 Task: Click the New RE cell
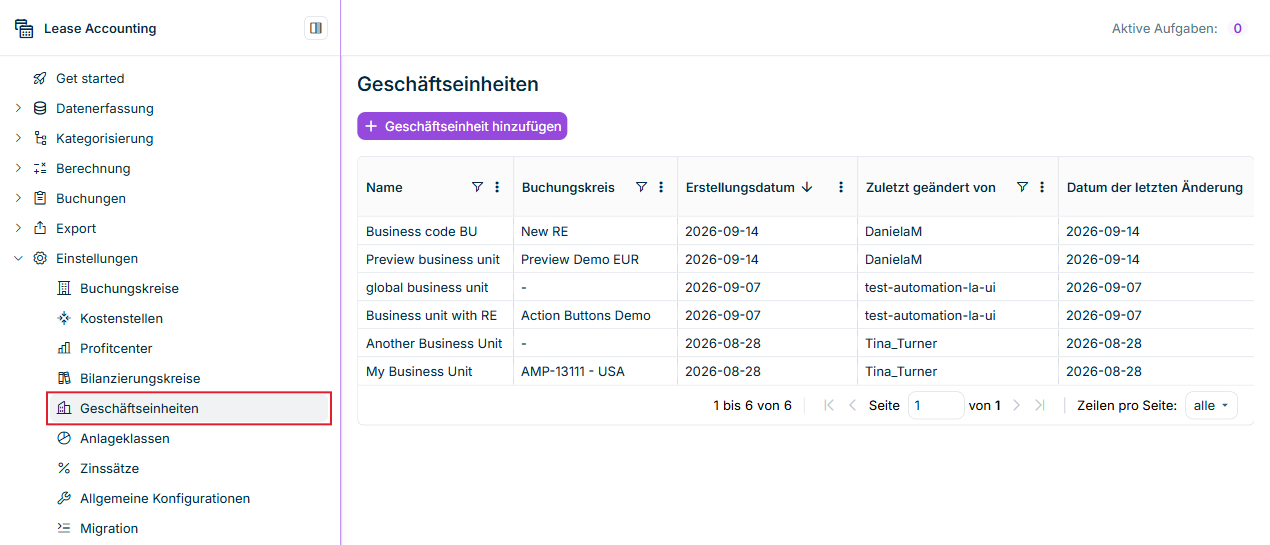(x=595, y=231)
